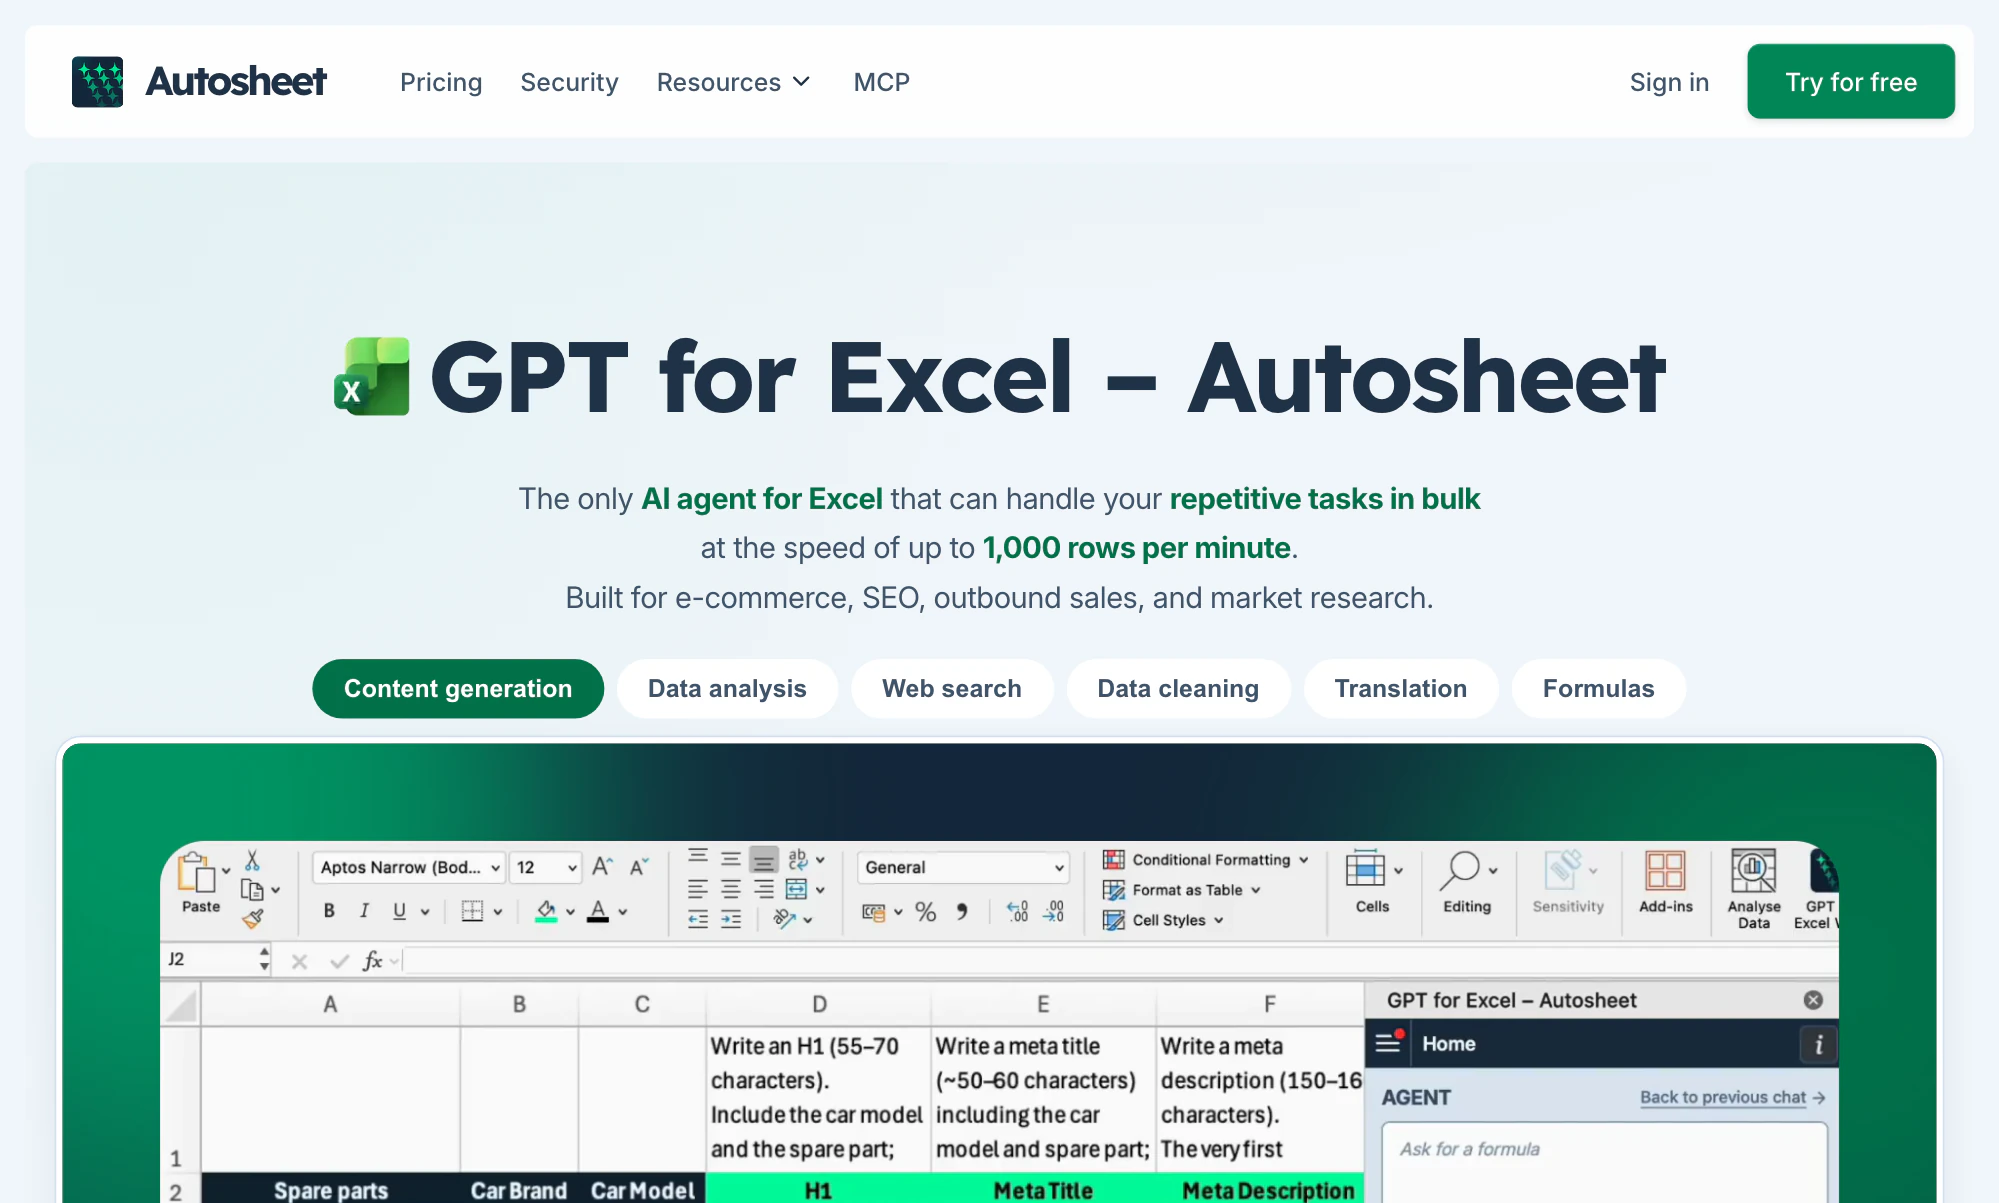Open the General number format dropdown
Screen dimensions: 1999x1203
(963, 867)
